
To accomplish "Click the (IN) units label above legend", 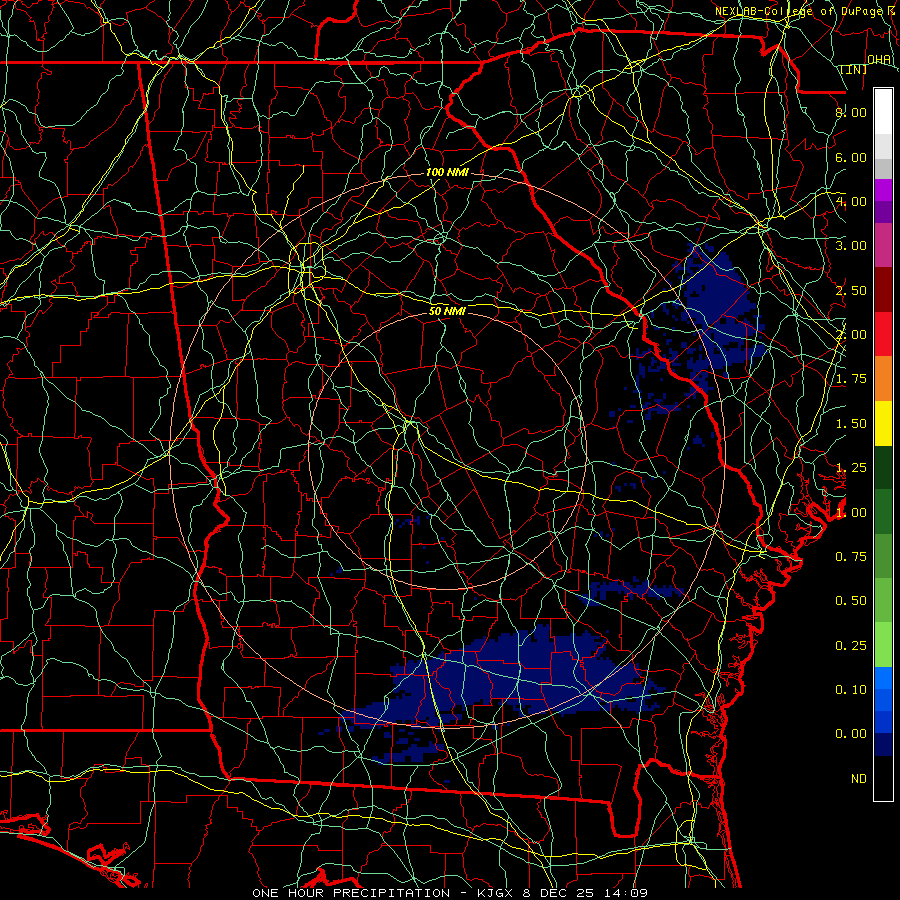I will point(854,69).
